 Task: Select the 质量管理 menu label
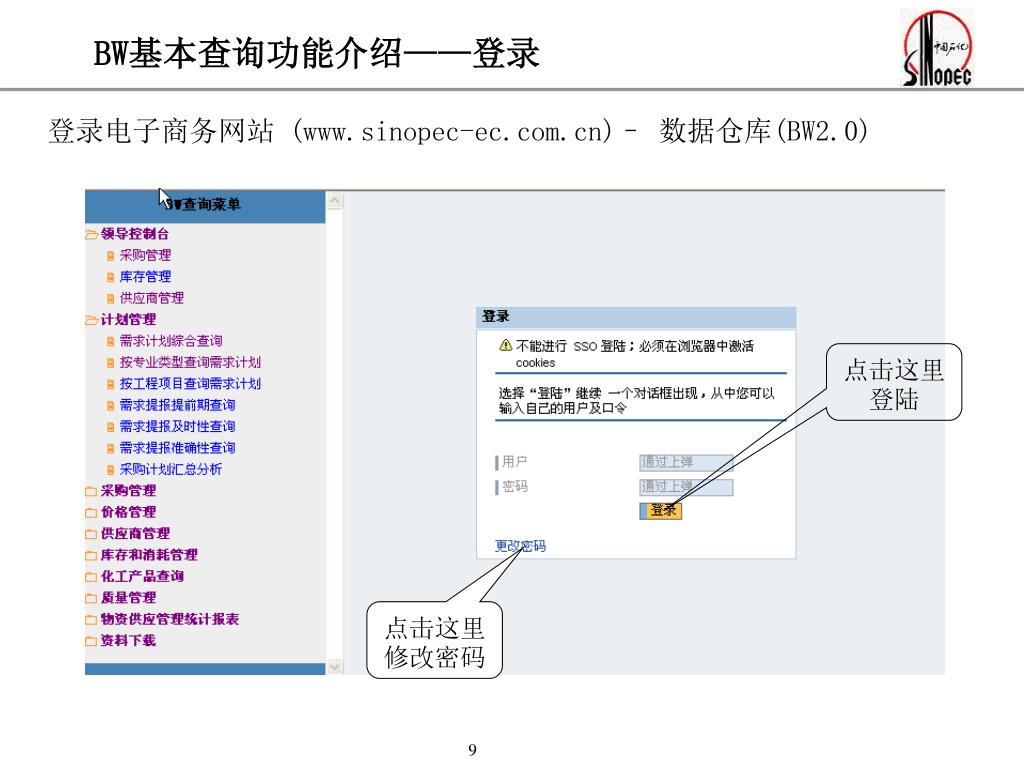pyautogui.click(x=128, y=598)
